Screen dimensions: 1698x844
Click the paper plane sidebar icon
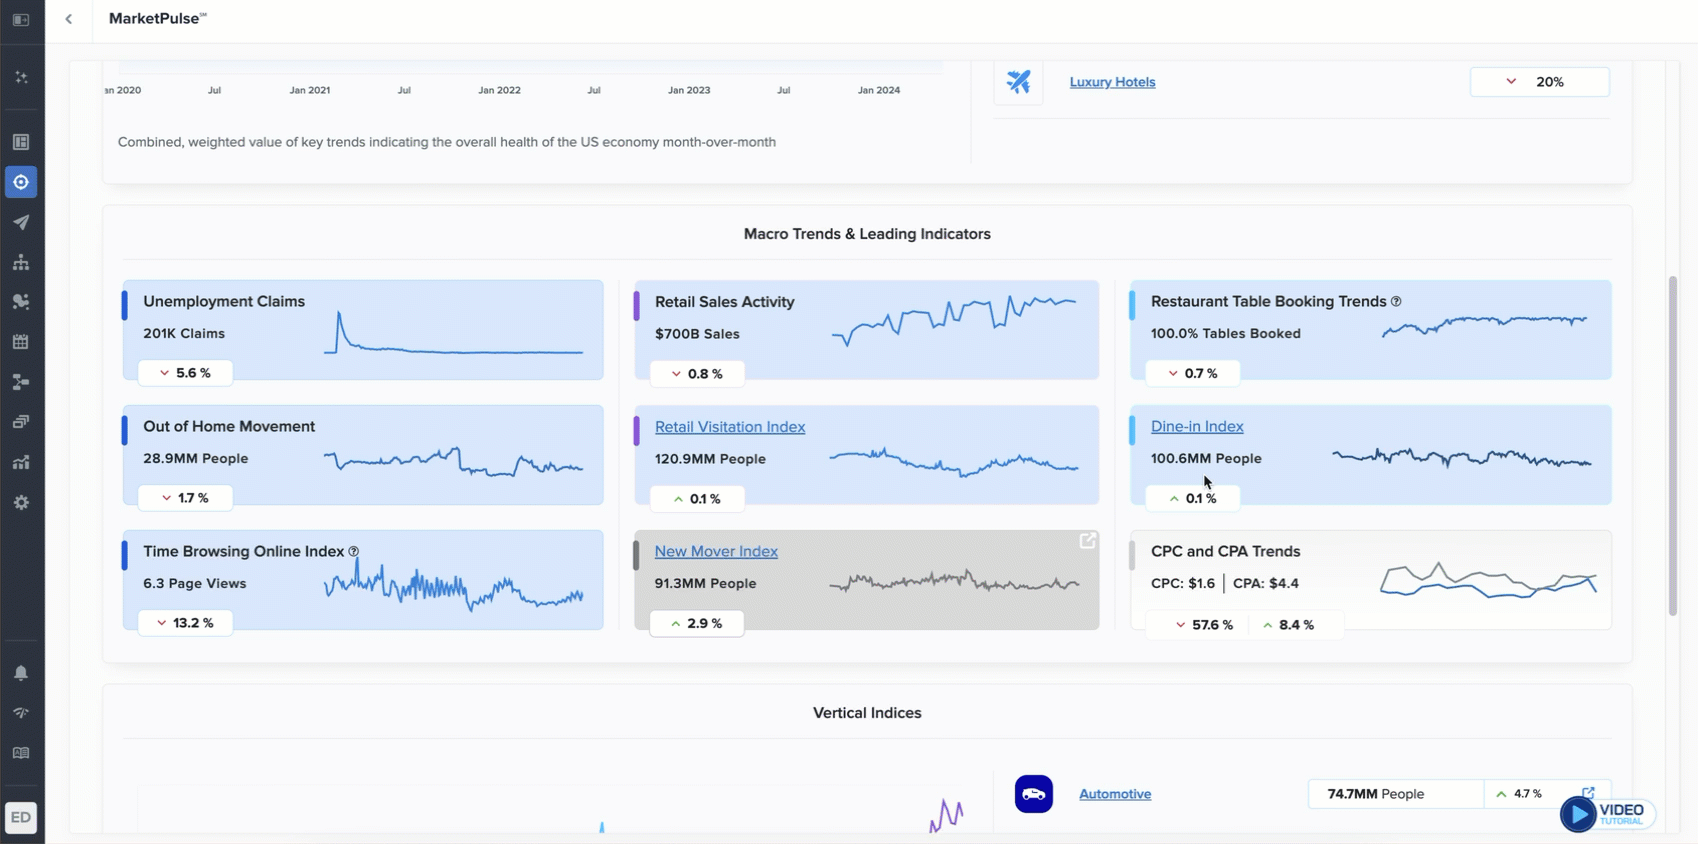click(21, 222)
